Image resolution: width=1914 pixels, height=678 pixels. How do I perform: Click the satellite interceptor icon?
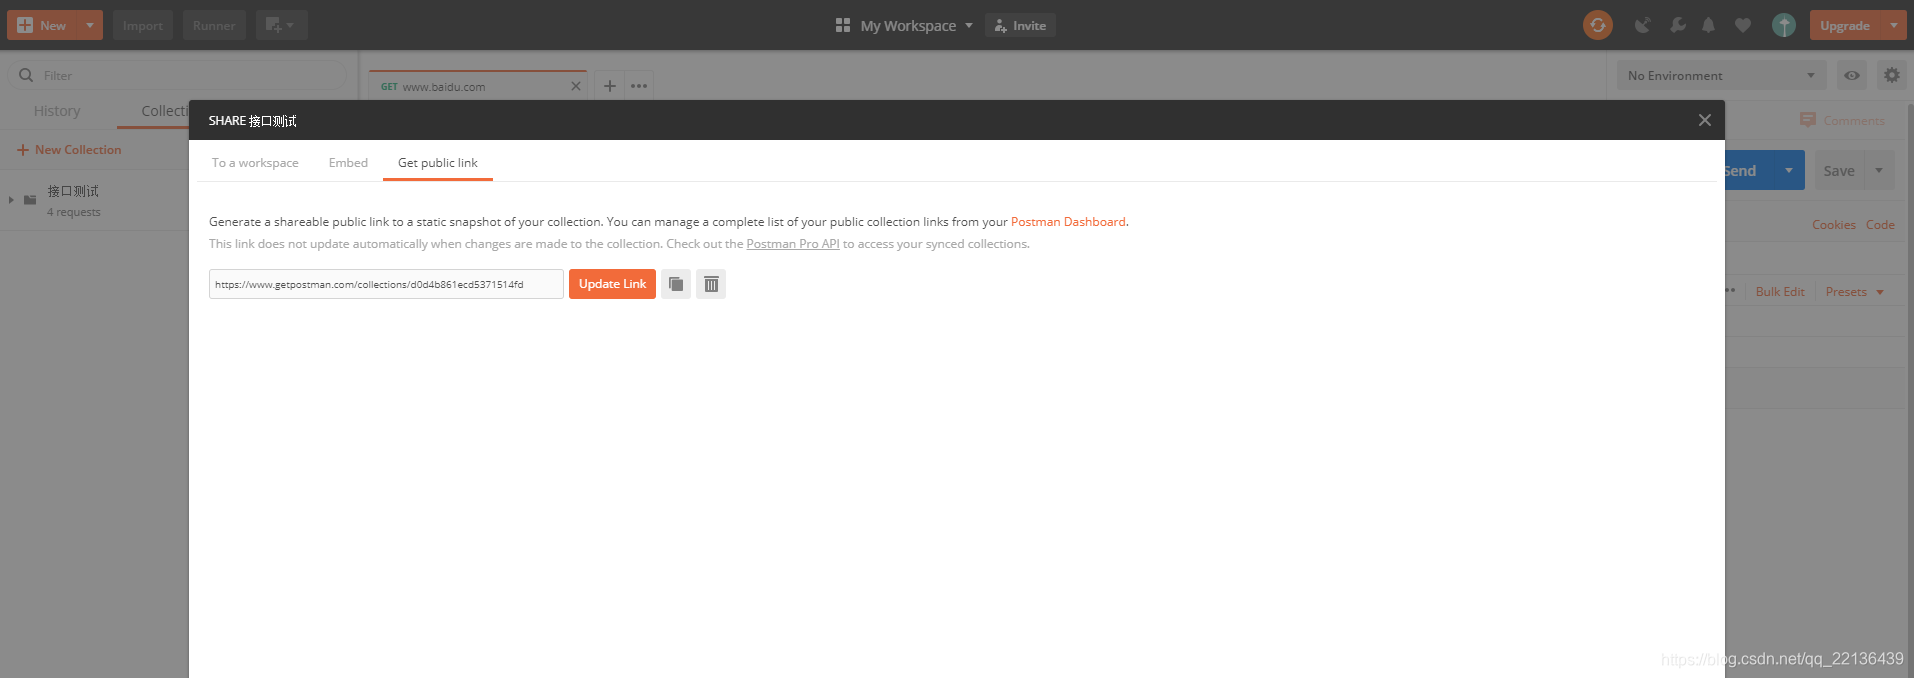(1642, 25)
